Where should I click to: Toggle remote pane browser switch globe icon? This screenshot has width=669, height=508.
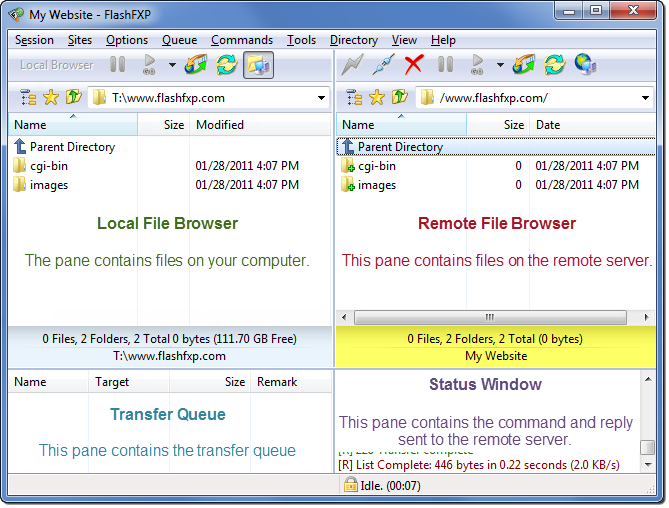pos(585,66)
